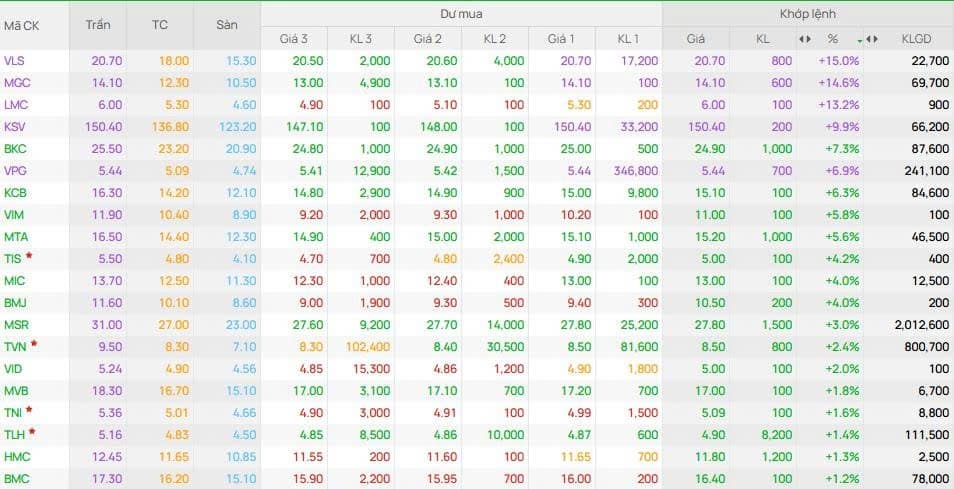The width and height of the screenshot is (954, 489).
Task: Open the MSR stock symbol
Action: 16,324
